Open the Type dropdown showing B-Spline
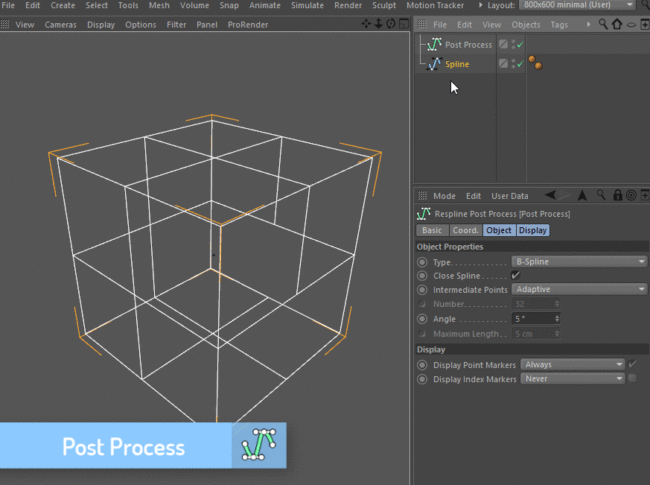650x485 pixels. coord(579,261)
